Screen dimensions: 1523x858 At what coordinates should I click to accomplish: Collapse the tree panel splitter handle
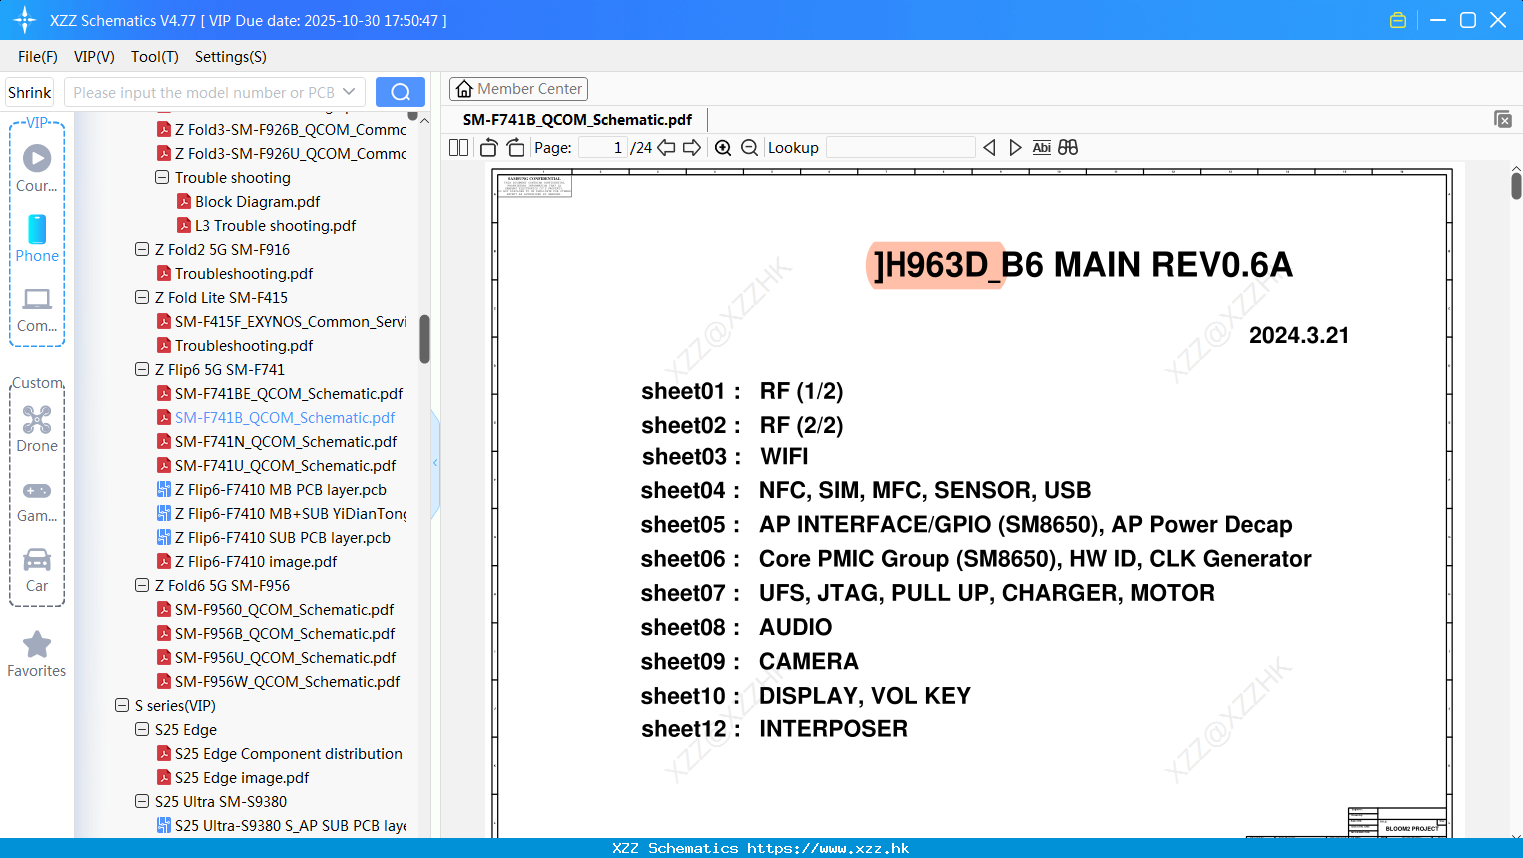pyautogui.click(x=435, y=463)
